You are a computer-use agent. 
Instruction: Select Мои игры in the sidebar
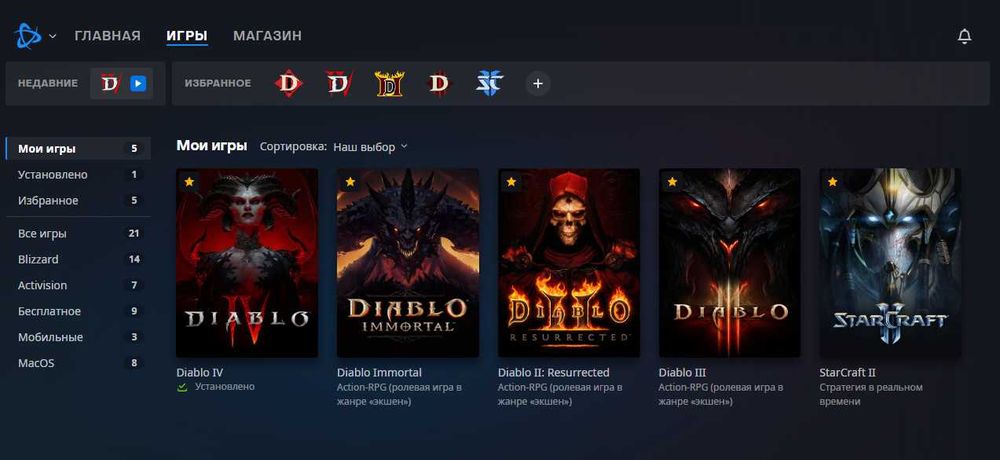pos(78,149)
